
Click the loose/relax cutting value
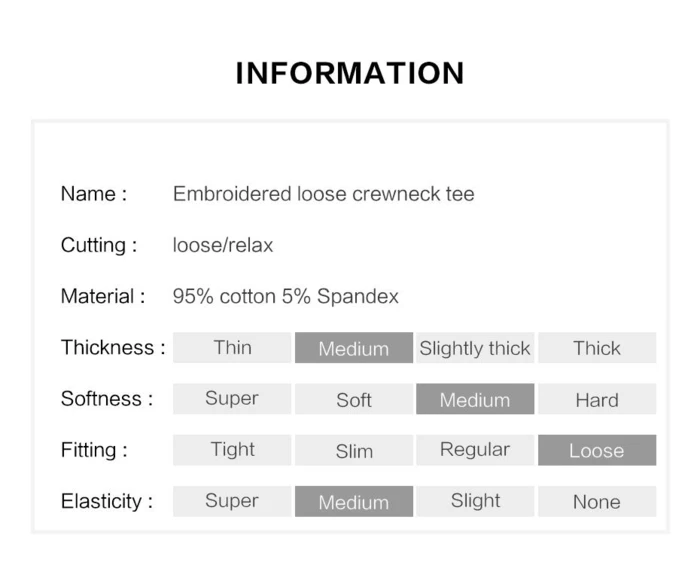[223, 245]
